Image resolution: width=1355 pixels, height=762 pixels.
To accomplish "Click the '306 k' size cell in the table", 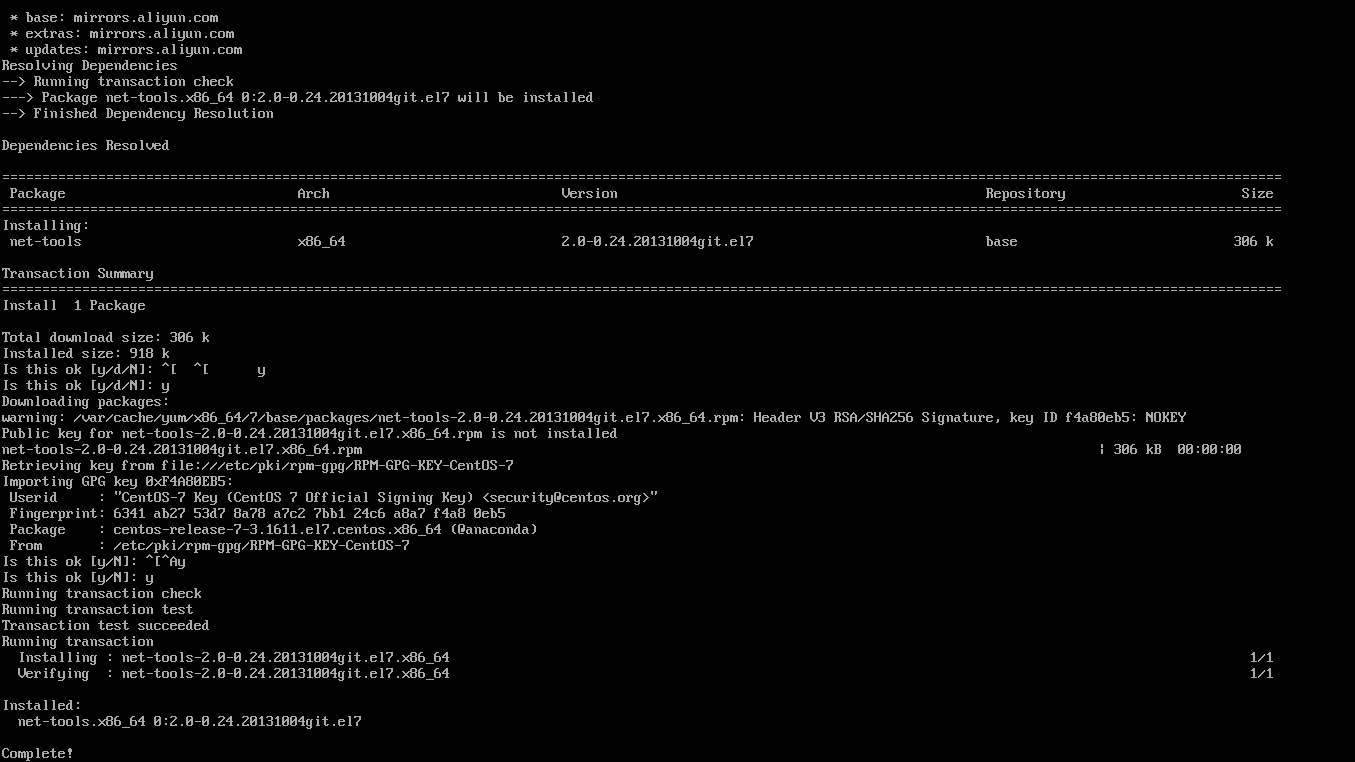I will coord(1254,241).
